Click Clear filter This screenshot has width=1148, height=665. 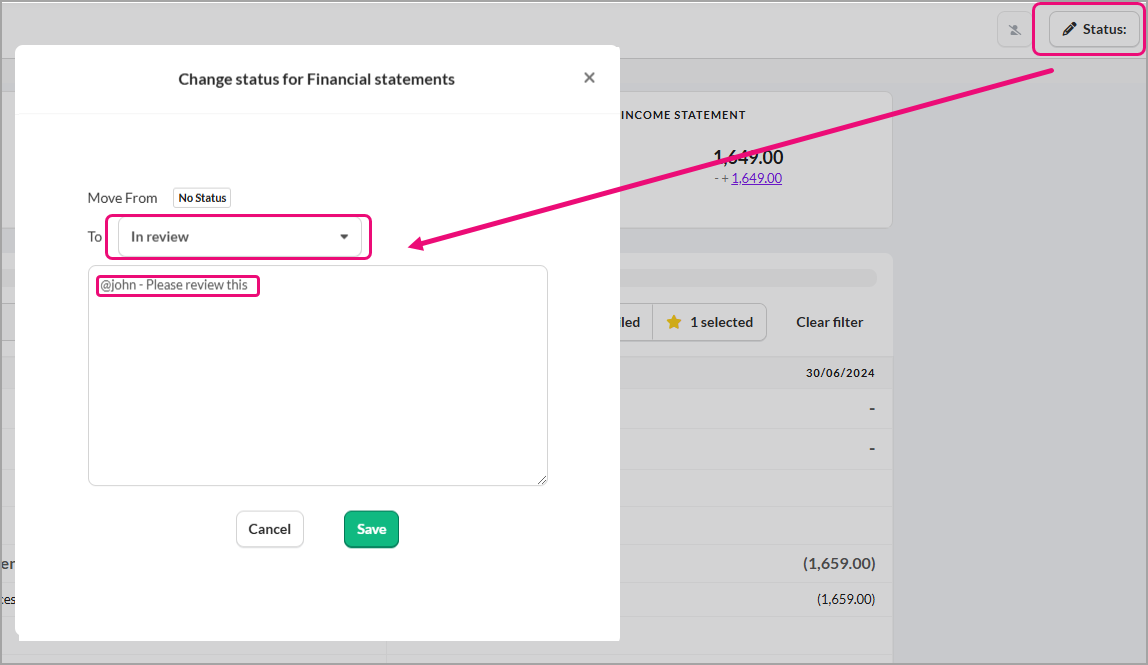[829, 322]
